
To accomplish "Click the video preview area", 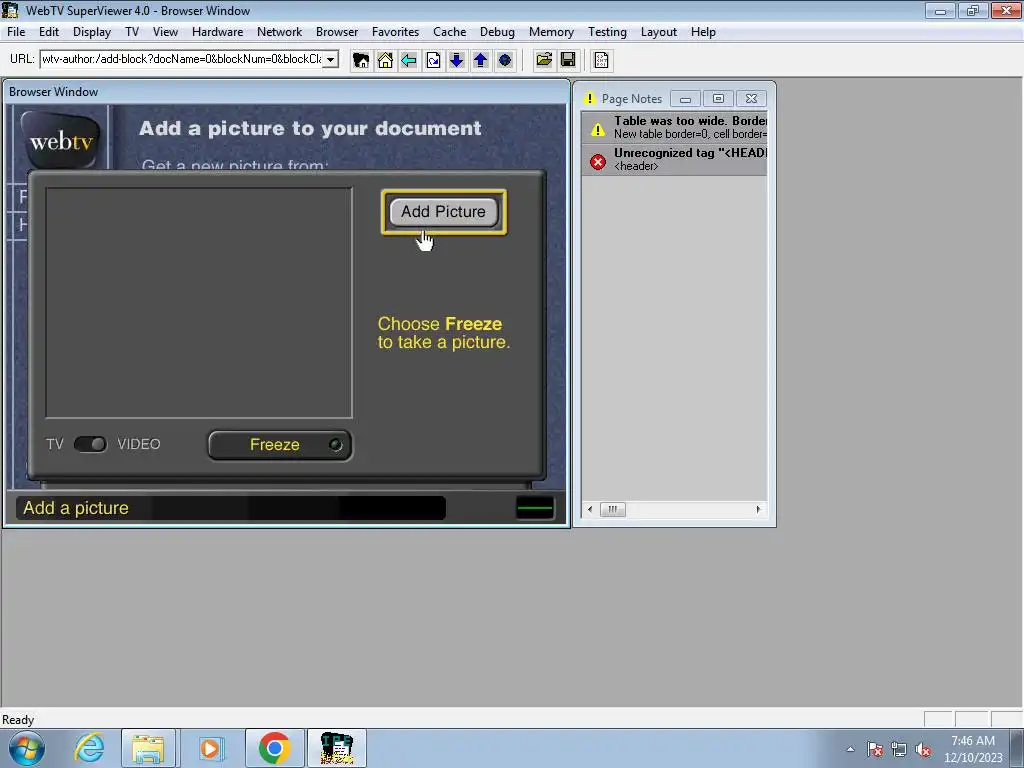I will 199,302.
